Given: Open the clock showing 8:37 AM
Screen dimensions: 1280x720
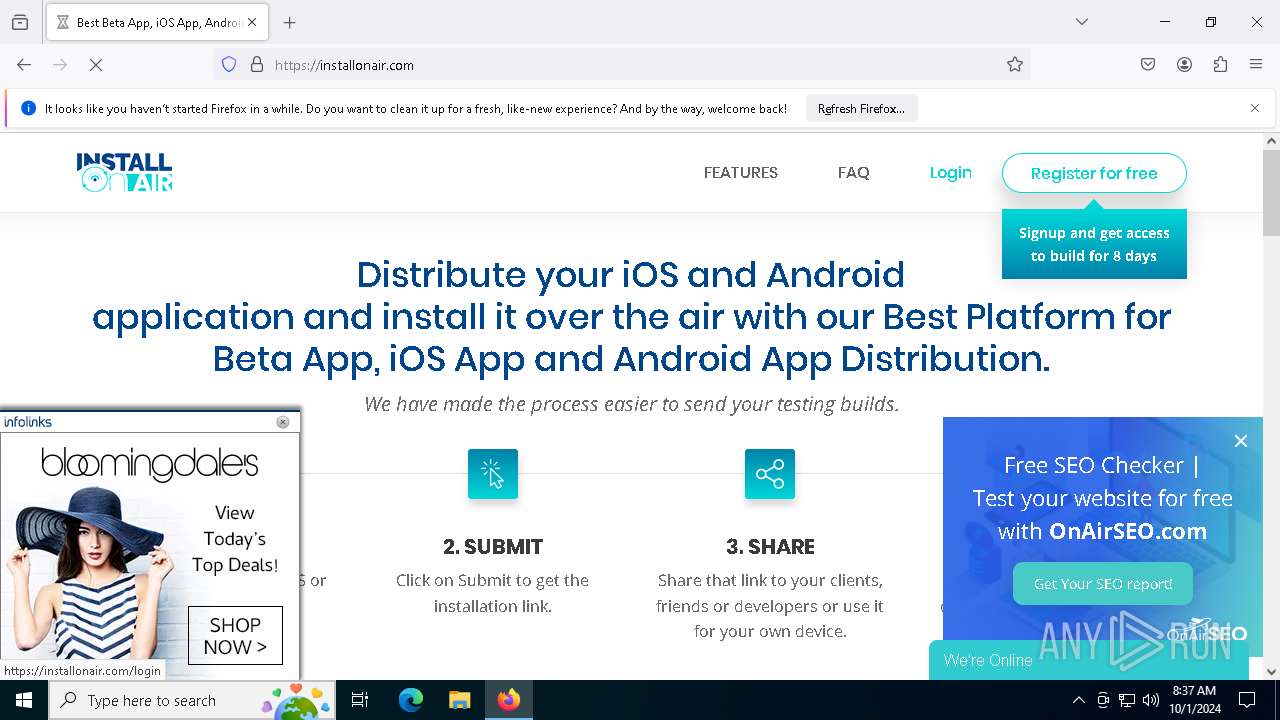Looking at the screenshot, I should (1193, 700).
